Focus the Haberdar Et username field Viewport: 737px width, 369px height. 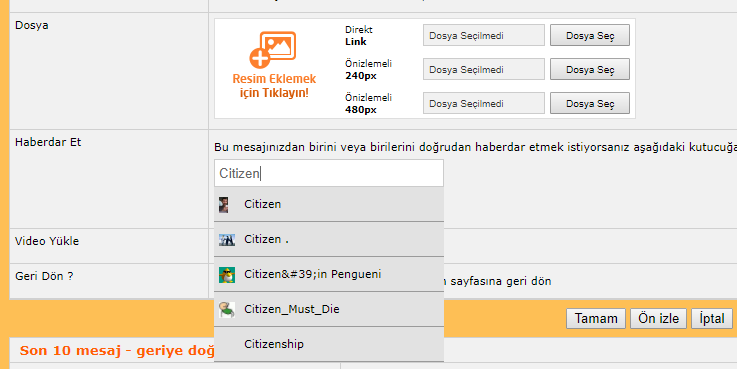(329, 173)
